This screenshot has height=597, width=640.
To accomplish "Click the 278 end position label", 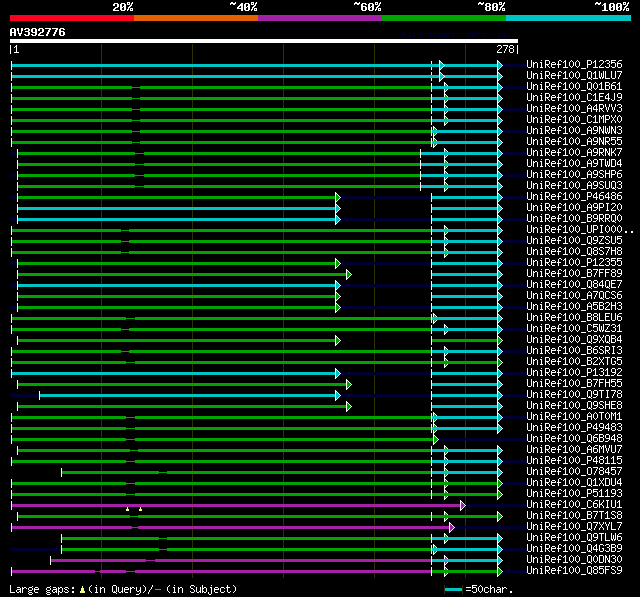I will 505,49.
